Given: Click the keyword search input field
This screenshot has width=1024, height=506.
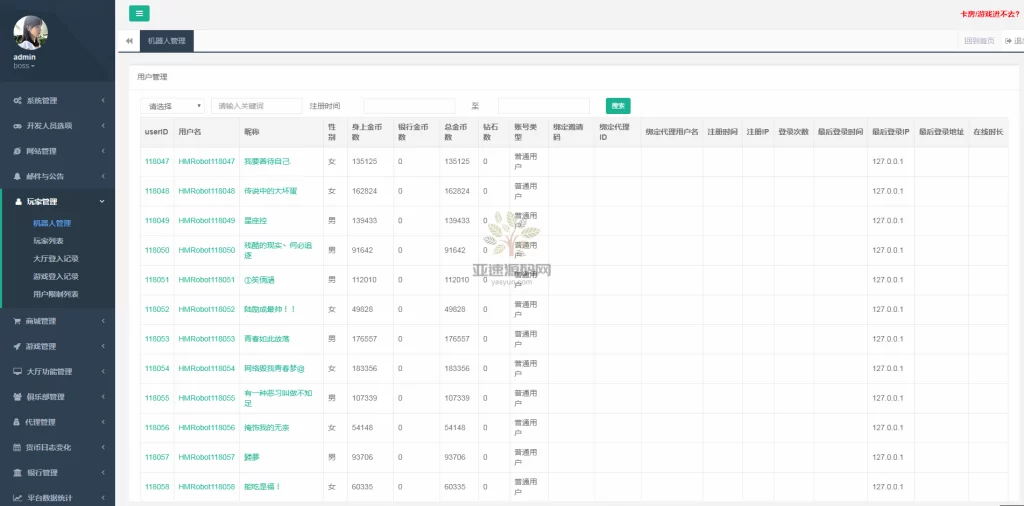Looking at the screenshot, I should 256,106.
